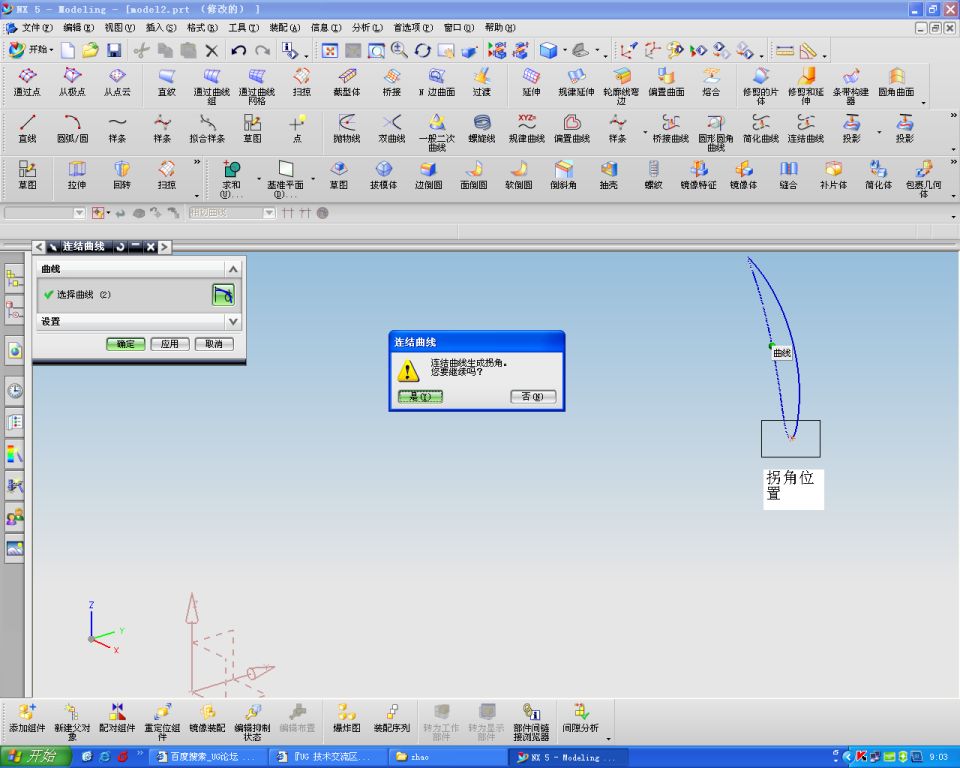Select the 直线 line tool
The height and width of the screenshot is (768, 960).
pyautogui.click(x=27, y=129)
